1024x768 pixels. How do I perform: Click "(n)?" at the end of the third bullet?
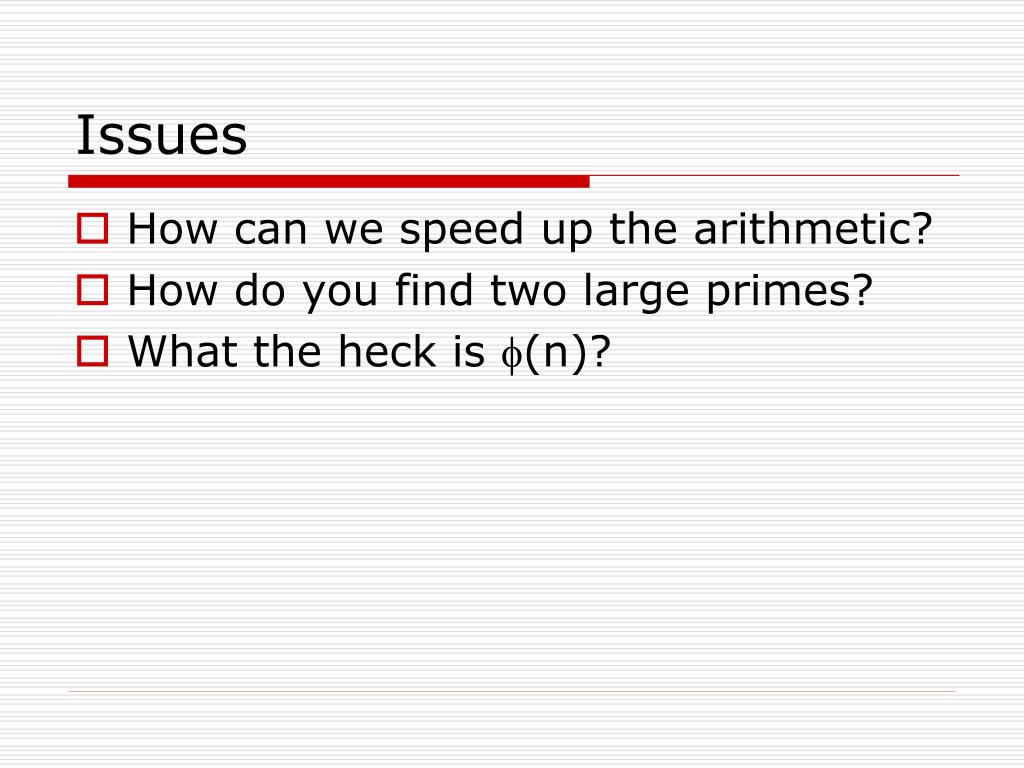[568, 353]
